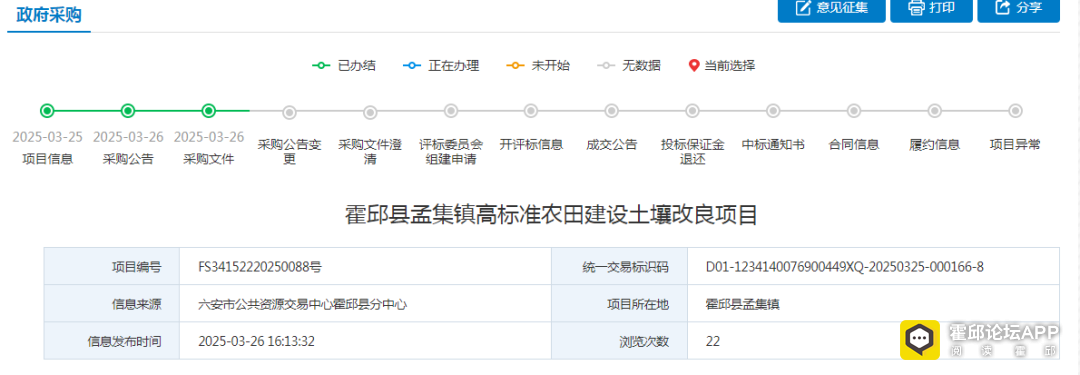Select the 采购公告变更 step circle
1080x375 pixels.
click(x=289, y=112)
